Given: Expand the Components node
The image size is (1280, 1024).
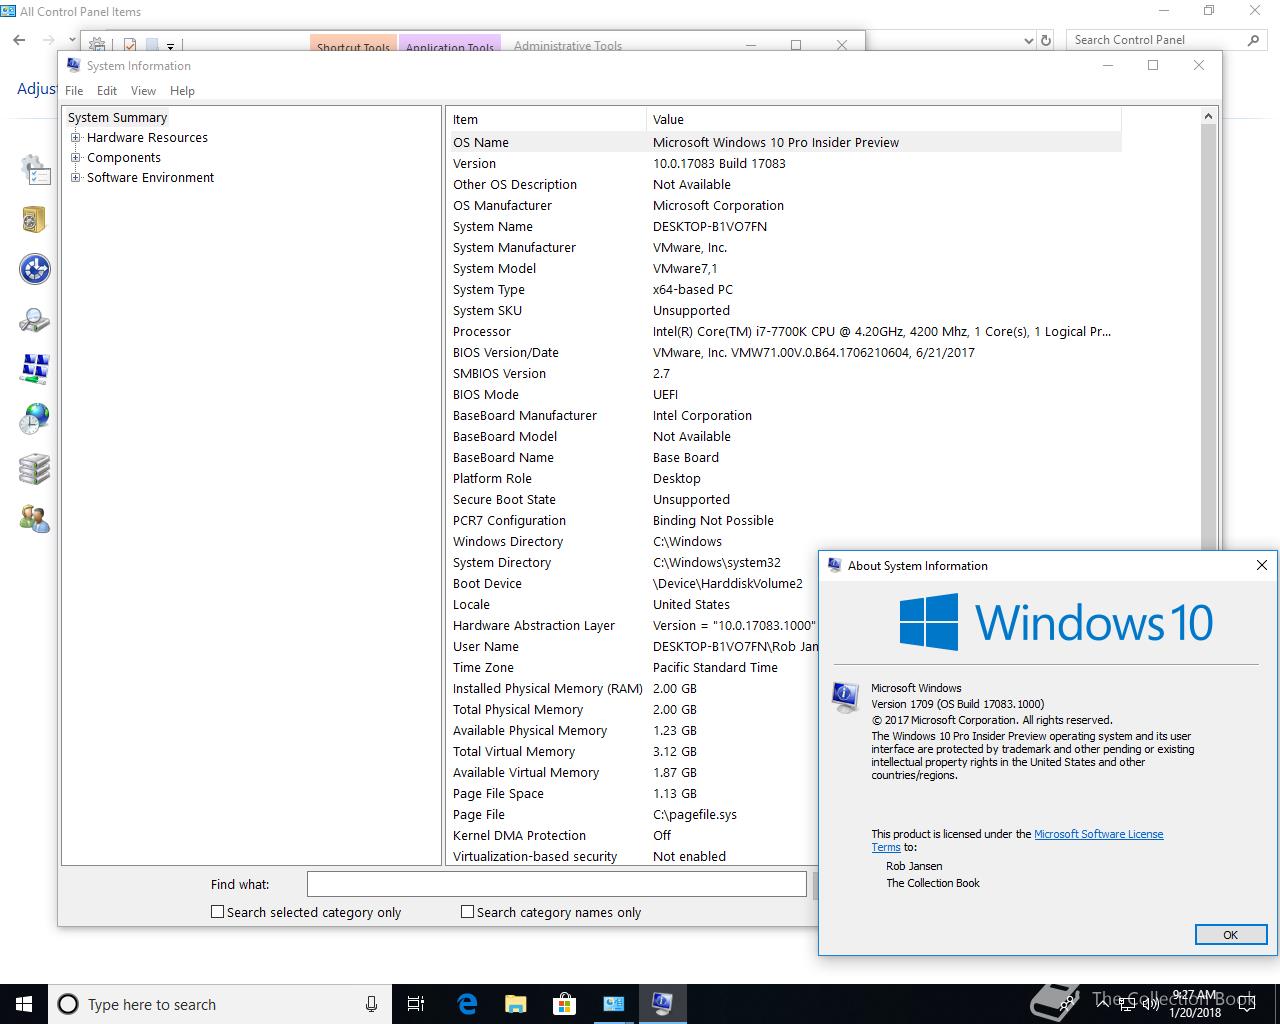Looking at the screenshot, I should tap(75, 158).
